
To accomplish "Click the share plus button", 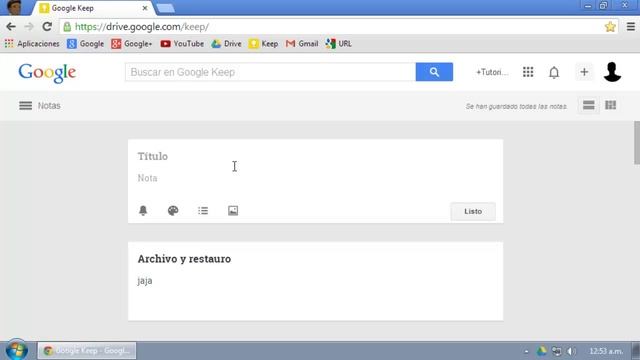I will click(584, 72).
